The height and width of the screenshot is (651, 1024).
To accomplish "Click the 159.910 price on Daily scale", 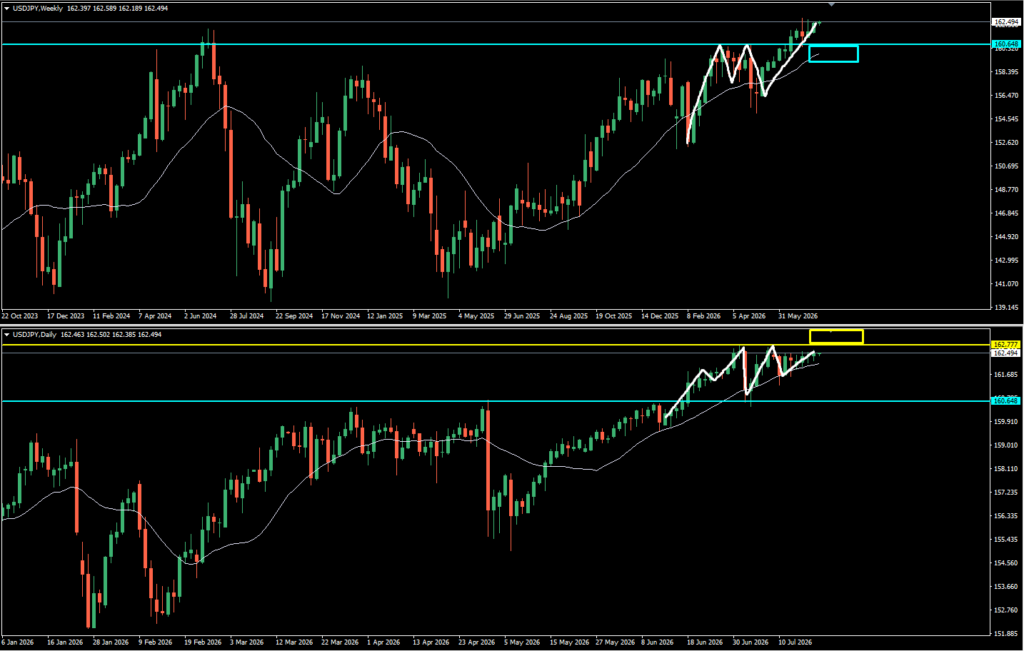I will pyautogui.click(x=1006, y=422).
